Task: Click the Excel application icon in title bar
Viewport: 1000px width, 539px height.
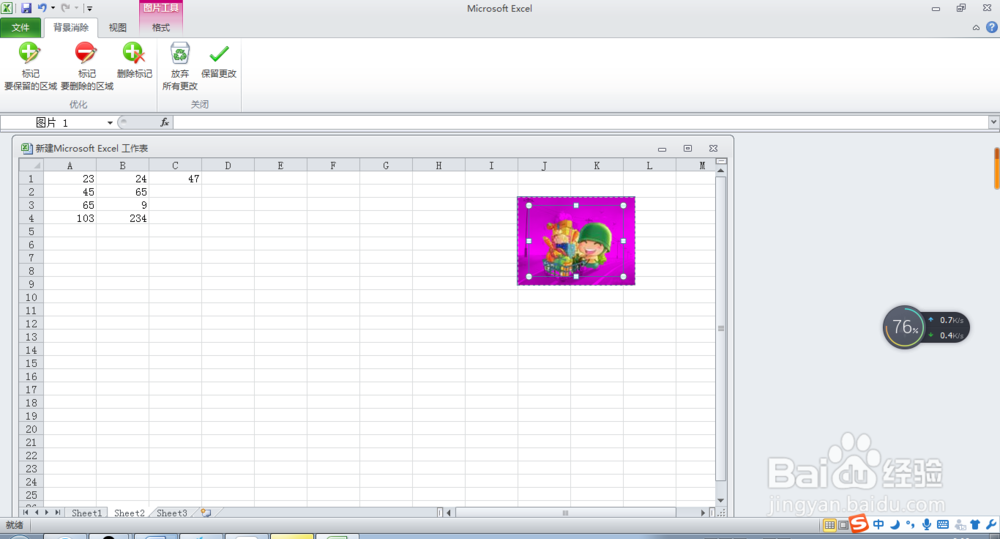Action: pos(7,8)
